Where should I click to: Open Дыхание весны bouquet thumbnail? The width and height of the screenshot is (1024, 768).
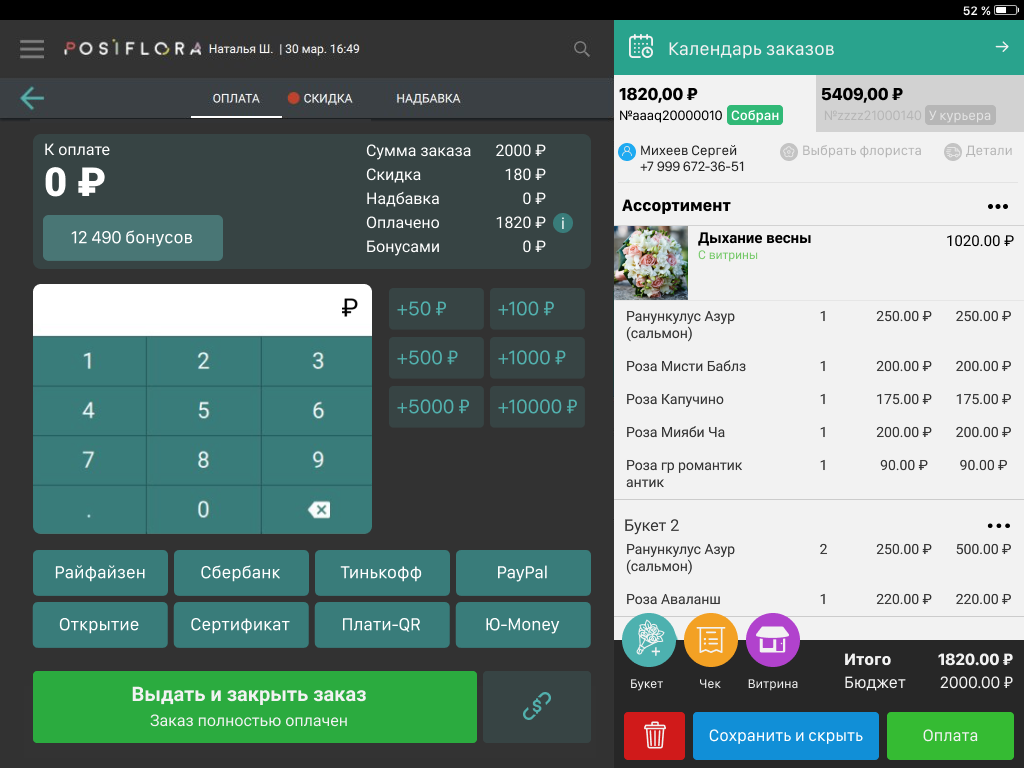tap(651, 263)
